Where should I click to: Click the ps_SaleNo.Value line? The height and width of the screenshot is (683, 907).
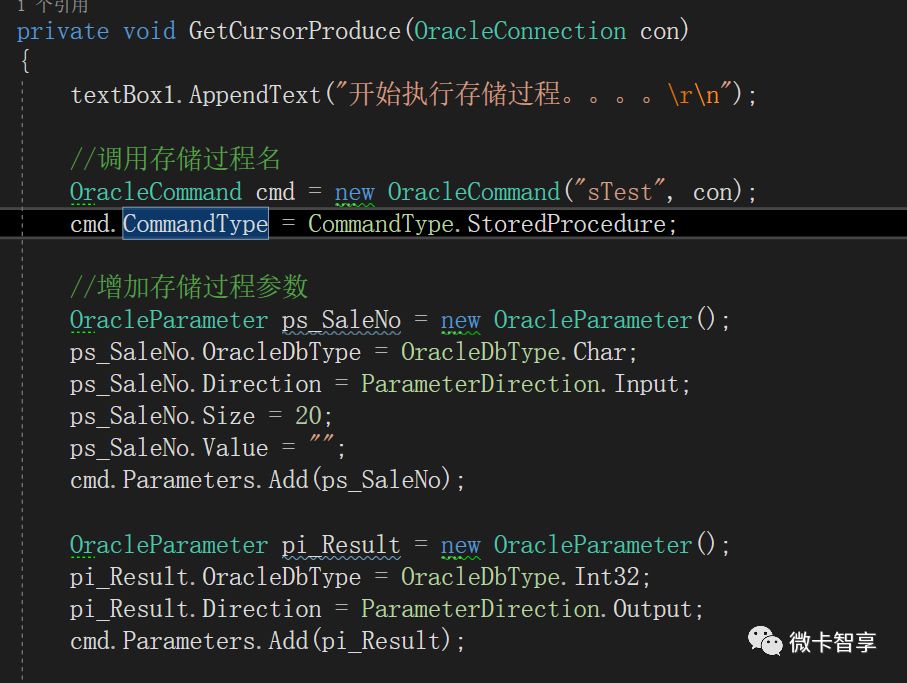[x=208, y=448]
